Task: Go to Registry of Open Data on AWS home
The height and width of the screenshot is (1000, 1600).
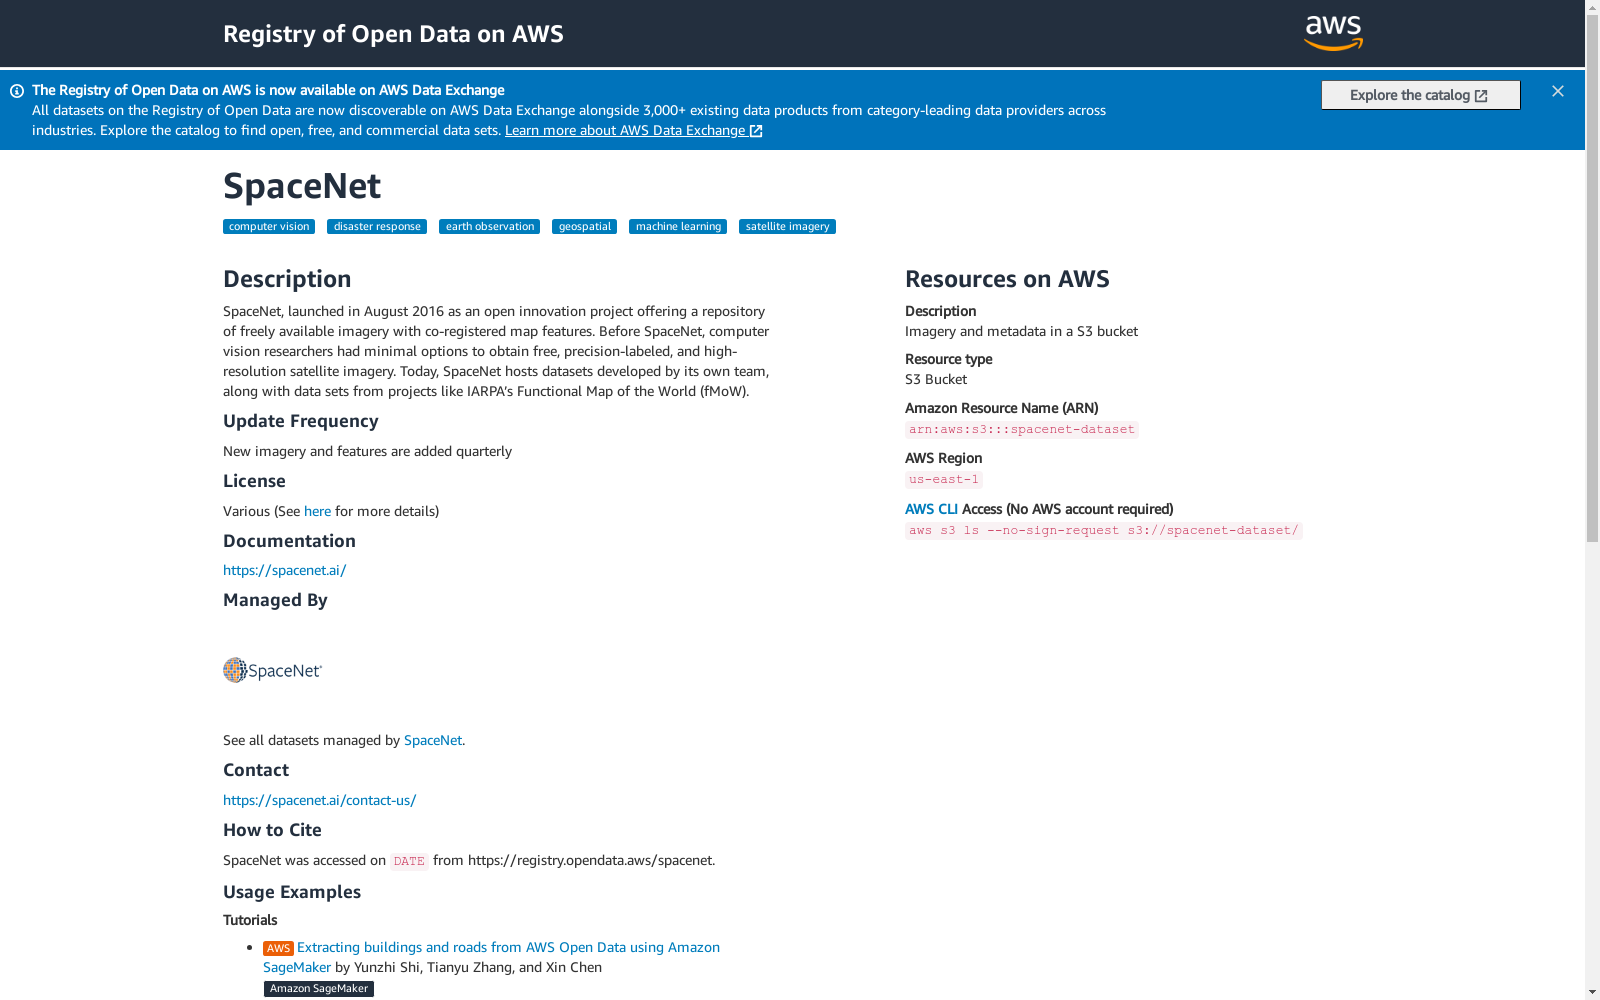Action: point(393,34)
